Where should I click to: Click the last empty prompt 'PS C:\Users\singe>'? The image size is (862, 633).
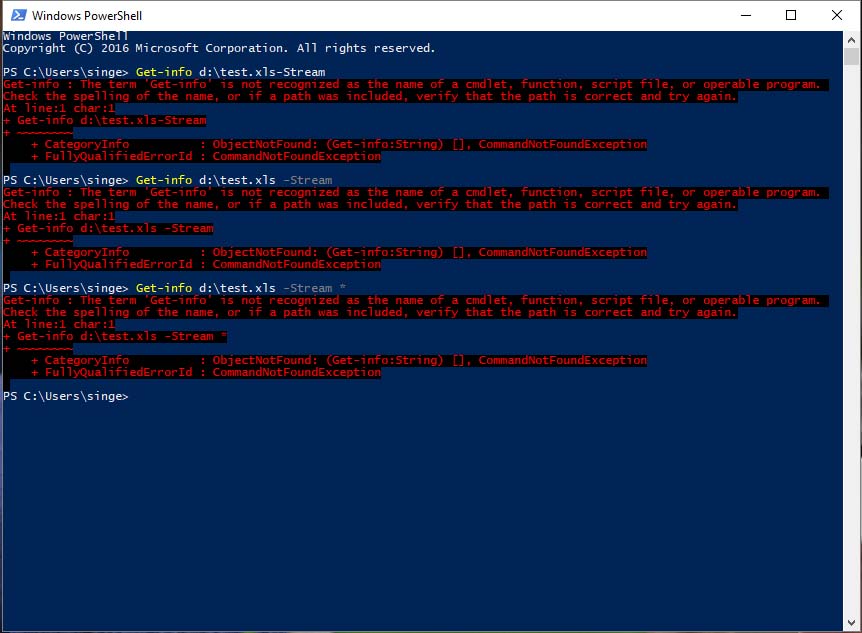point(65,396)
